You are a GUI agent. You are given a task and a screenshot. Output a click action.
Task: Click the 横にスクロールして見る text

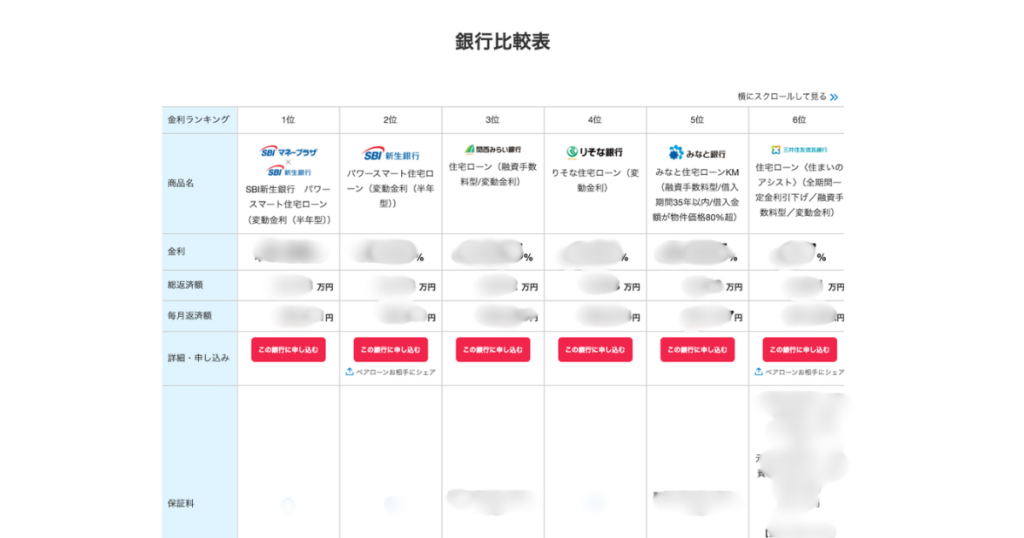tap(782, 97)
